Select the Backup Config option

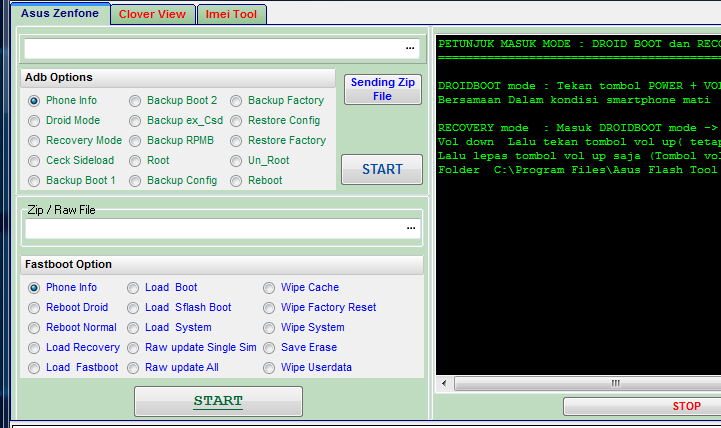[135, 181]
